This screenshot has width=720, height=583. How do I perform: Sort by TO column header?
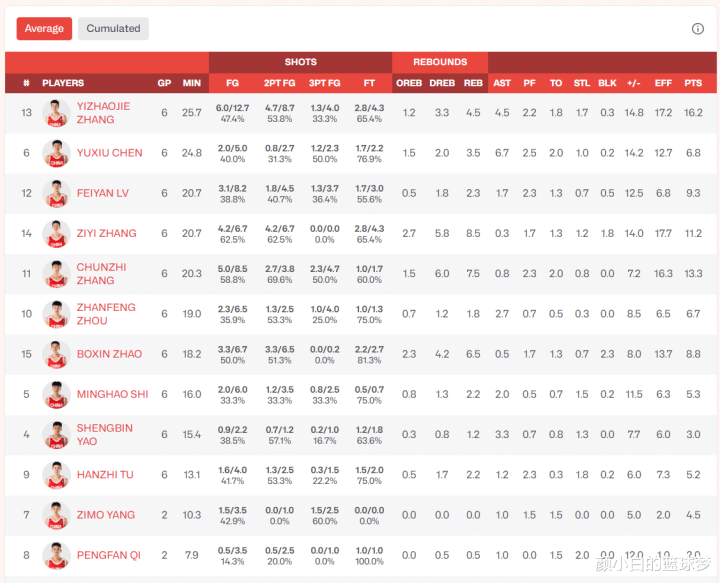(x=556, y=83)
